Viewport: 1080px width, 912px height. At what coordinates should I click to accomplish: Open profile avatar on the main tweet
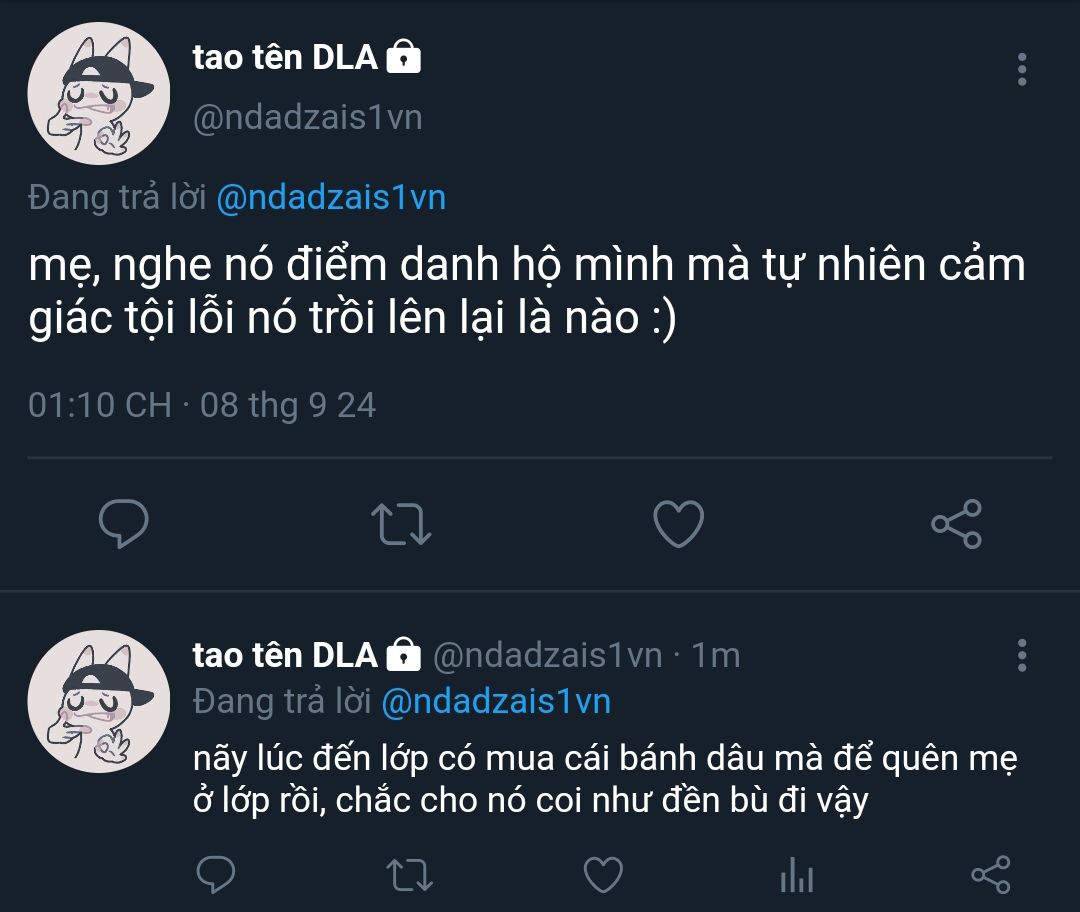point(98,93)
